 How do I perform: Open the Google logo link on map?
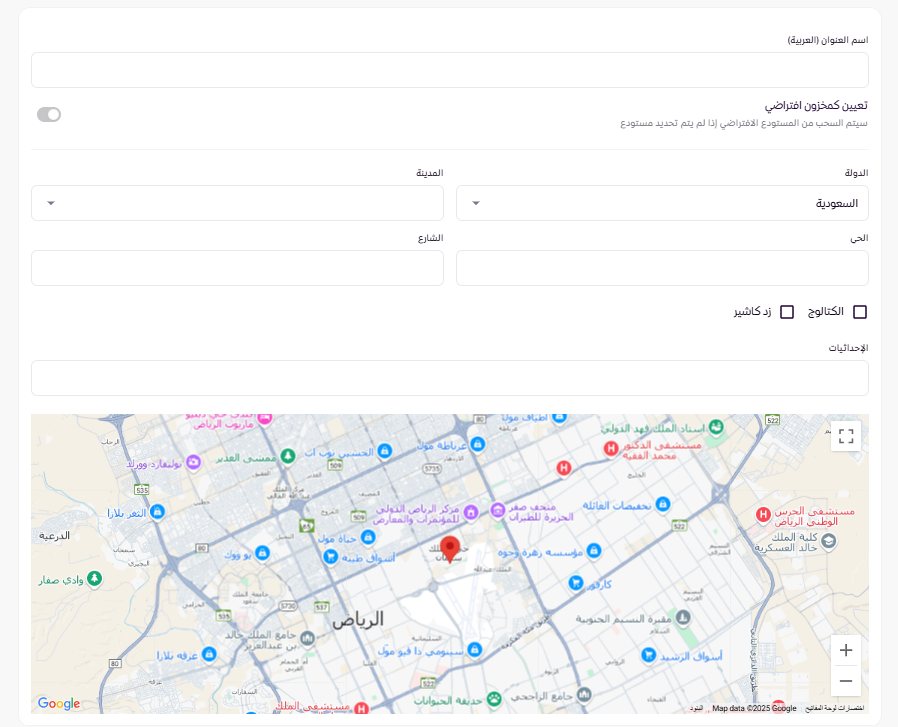click(x=59, y=704)
